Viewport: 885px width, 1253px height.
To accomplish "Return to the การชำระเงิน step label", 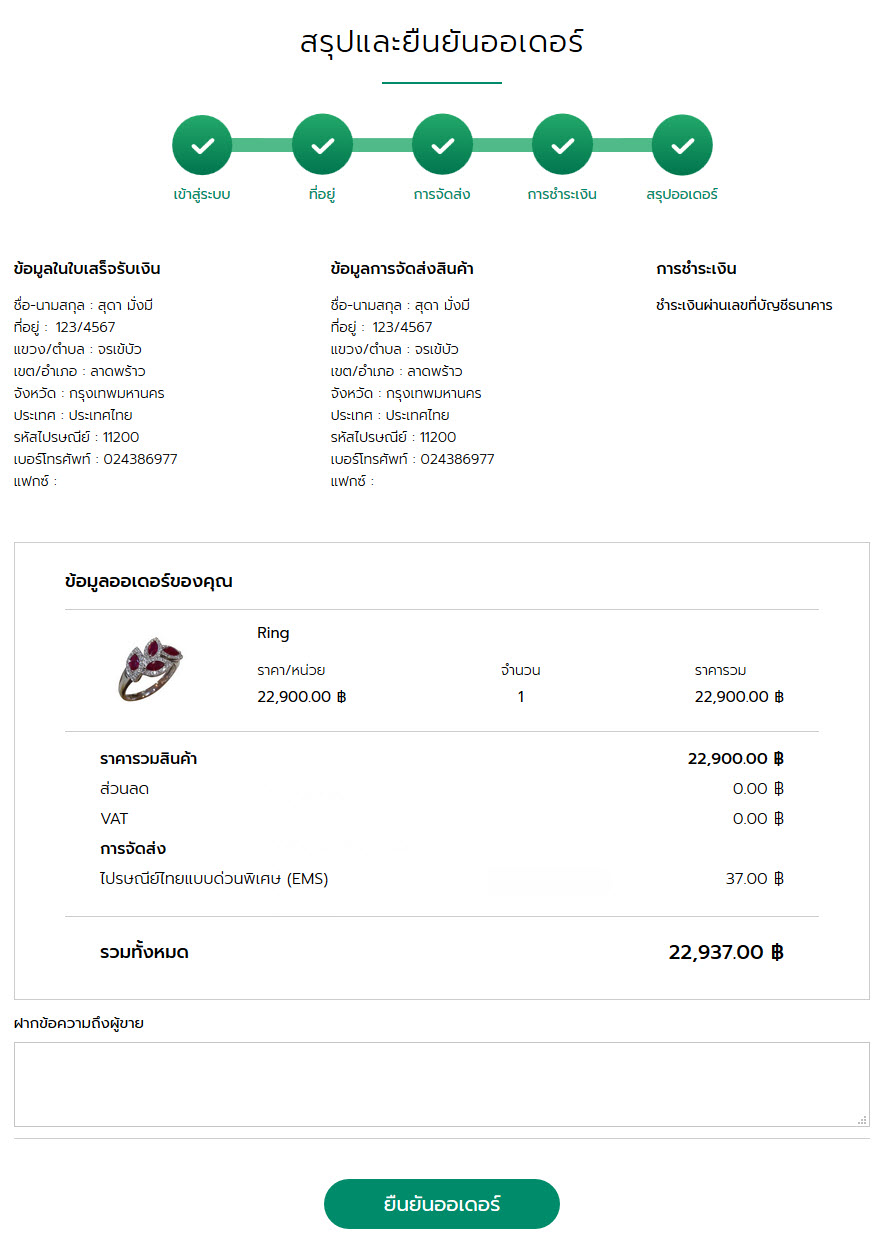I will point(562,194).
